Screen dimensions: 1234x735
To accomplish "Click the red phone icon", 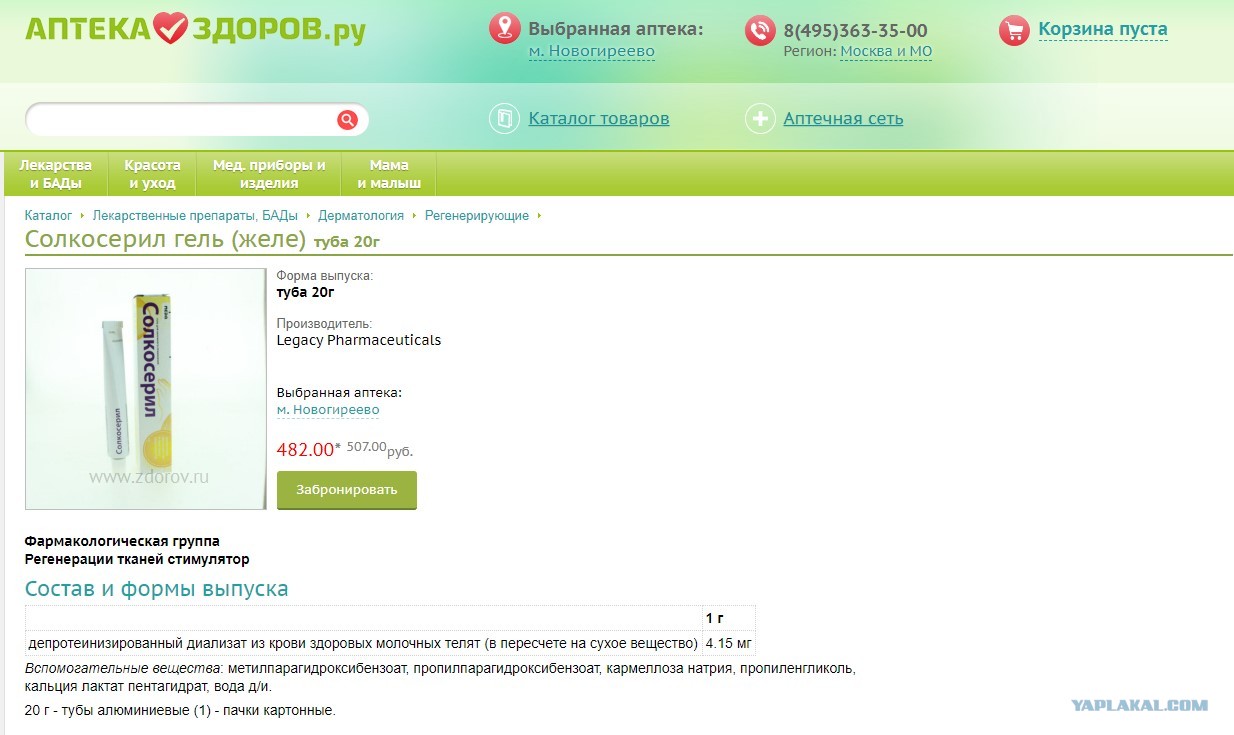I will [760, 31].
